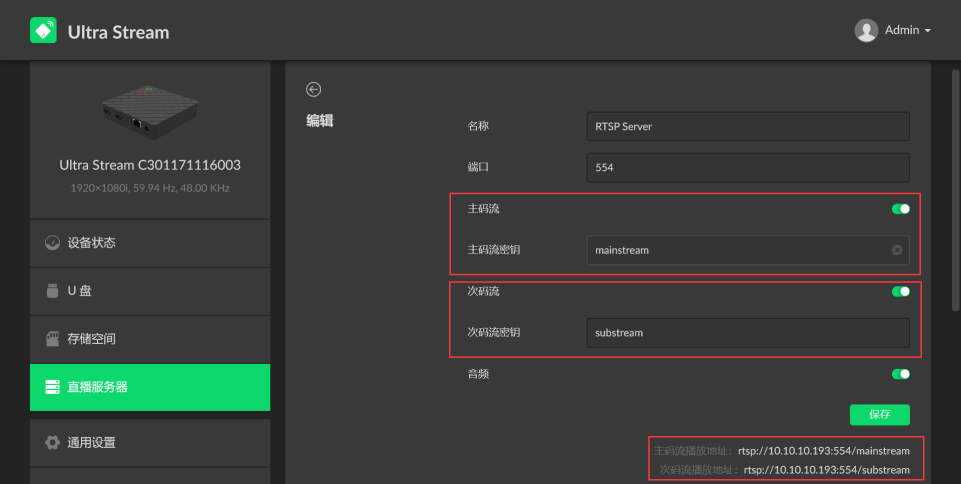Click the U 盘 USB drive icon
Screen dimensions: 961x484
click(52, 291)
